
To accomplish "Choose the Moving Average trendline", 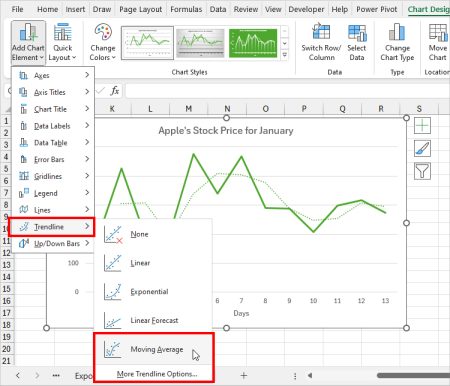I will [x=153, y=349].
